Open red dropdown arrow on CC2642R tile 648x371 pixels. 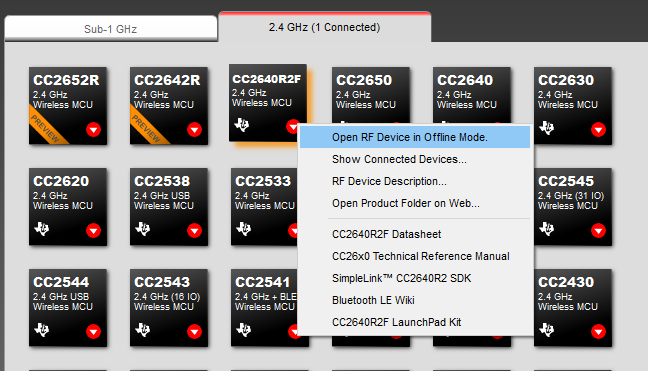pos(194,130)
